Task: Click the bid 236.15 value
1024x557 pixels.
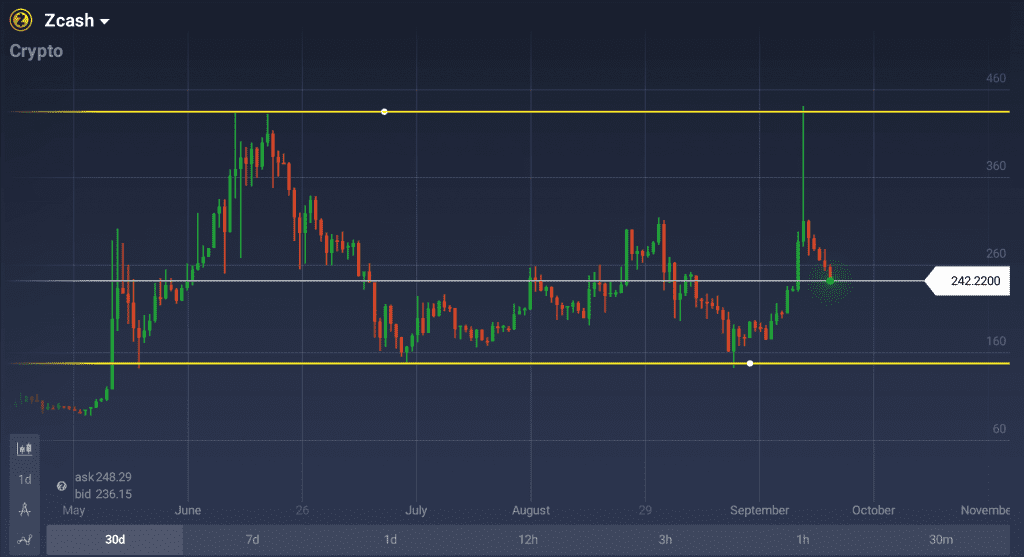Action: click(103, 494)
